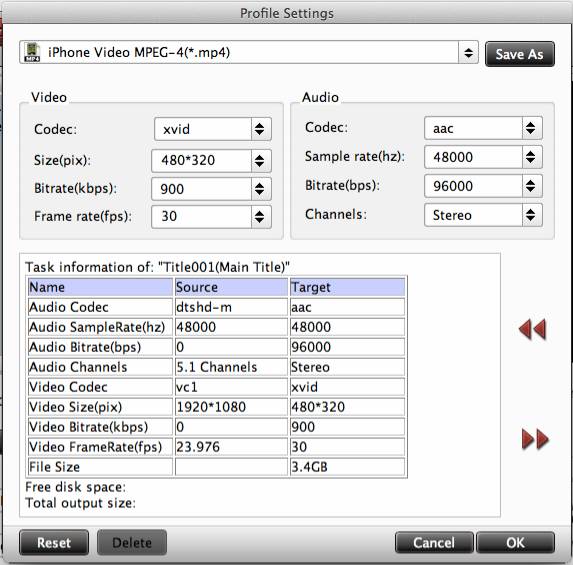Select the Audio SampleRate(hz) row name
The image size is (573, 565).
[100, 327]
